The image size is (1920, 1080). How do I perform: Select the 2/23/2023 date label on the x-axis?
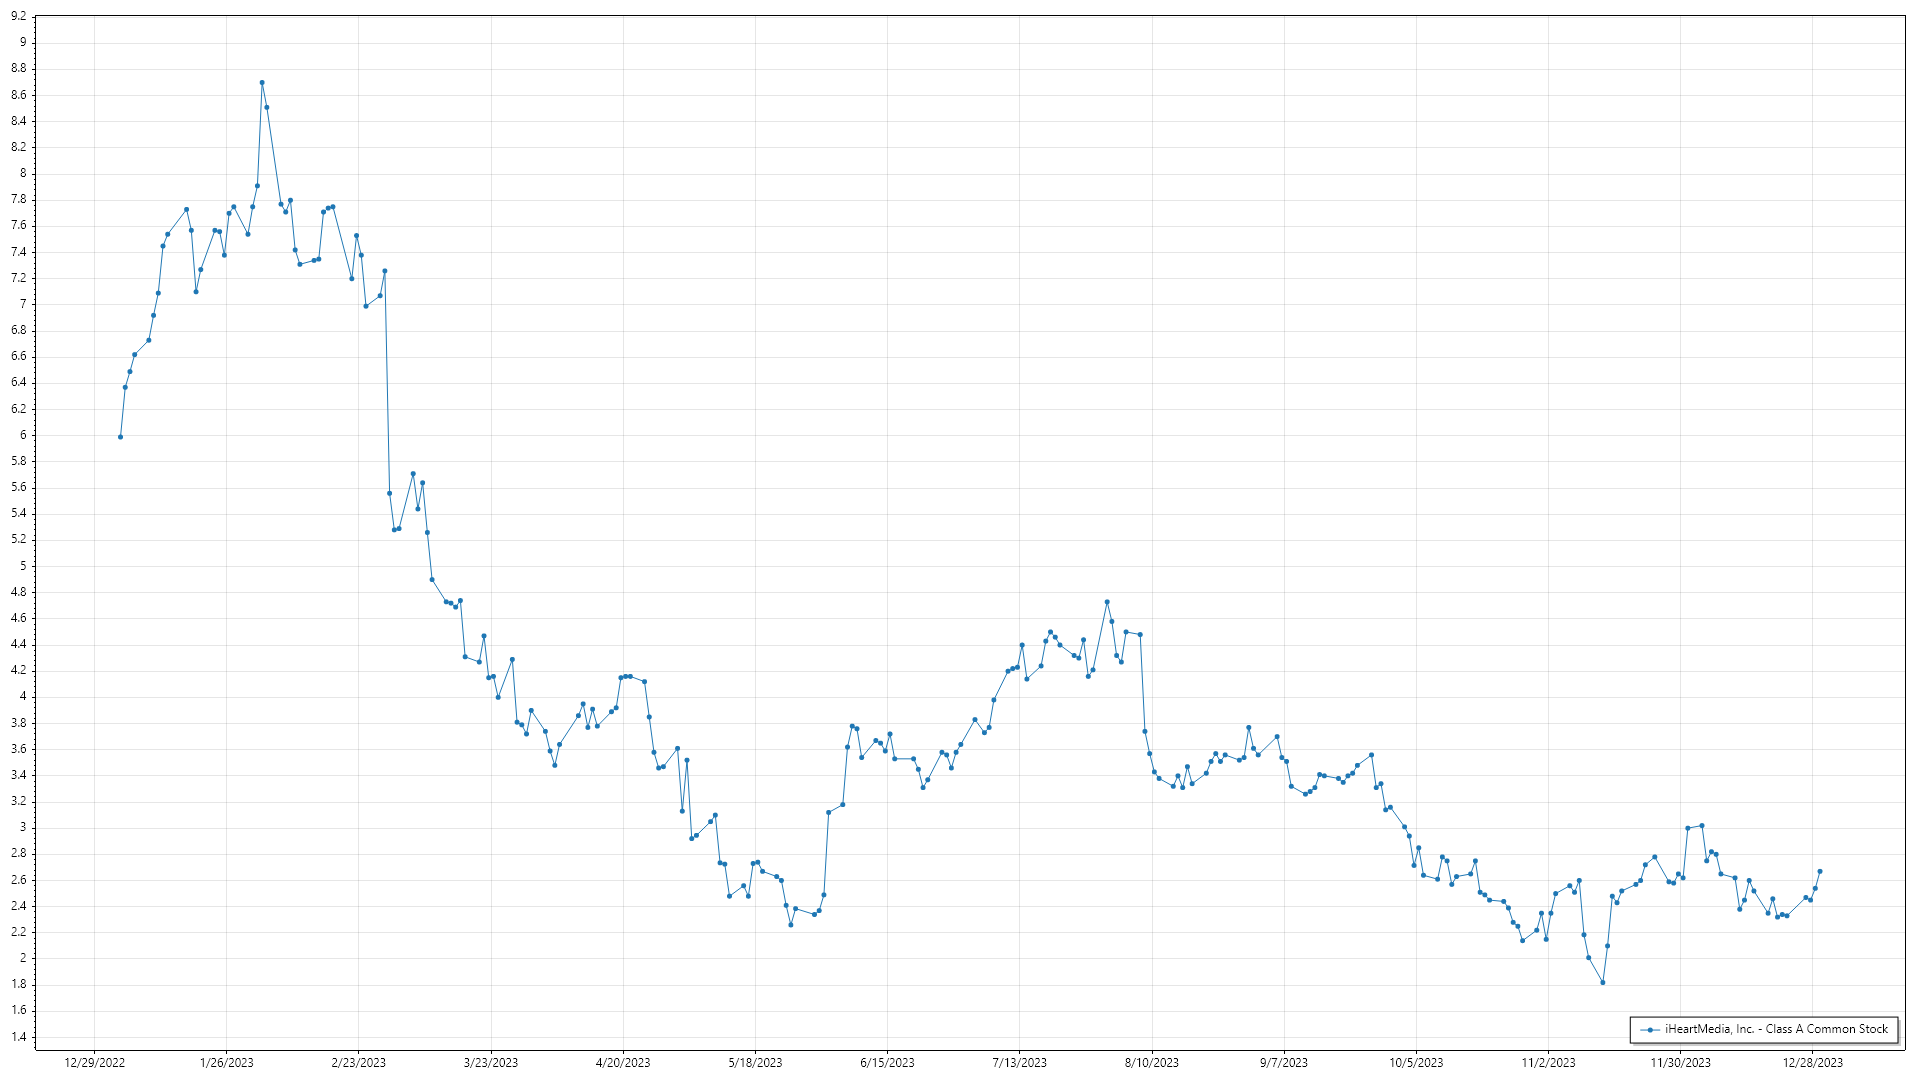tap(359, 1063)
